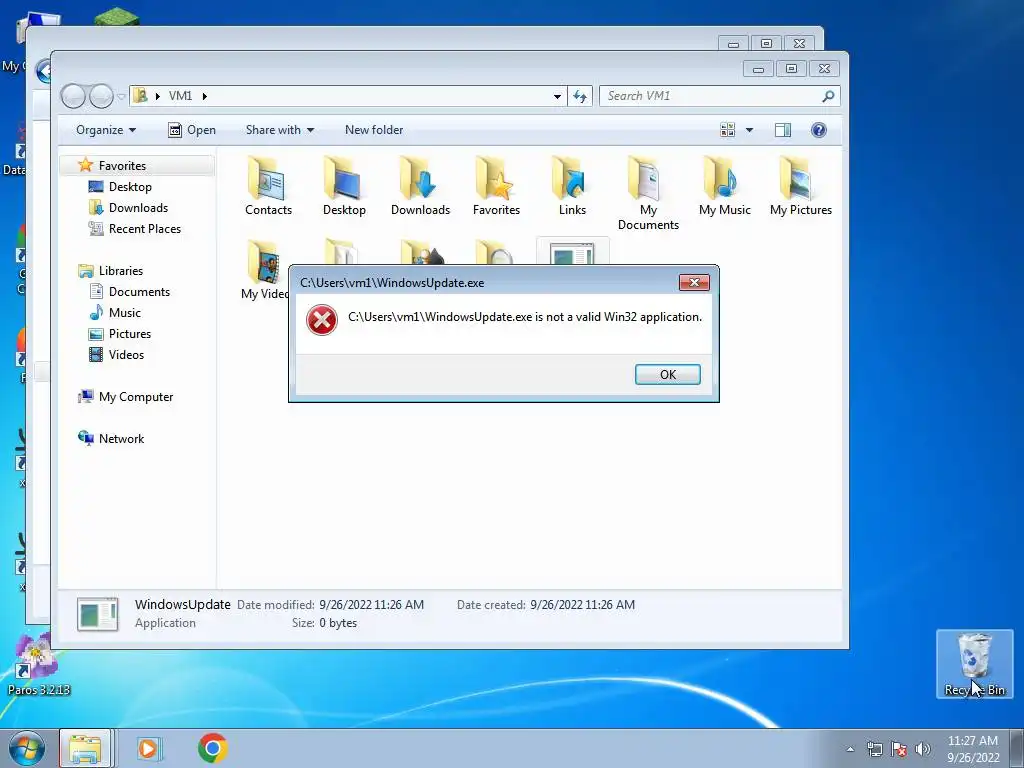Open the Links folder
The image size is (1024, 768).
click(572, 185)
